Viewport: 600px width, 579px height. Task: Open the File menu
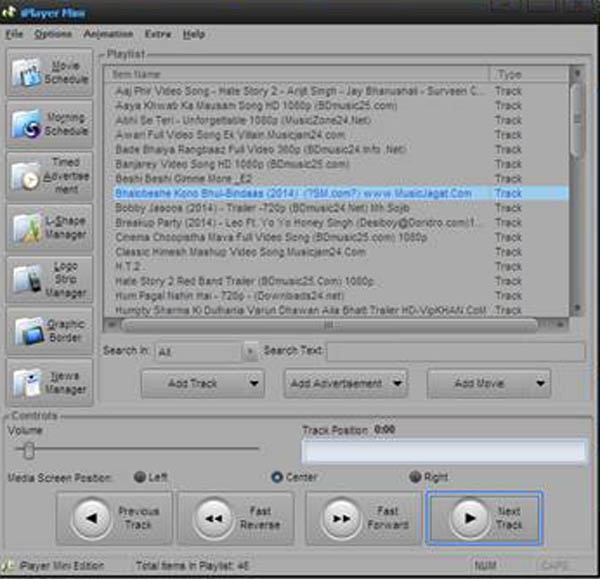(x=14, y=34)
